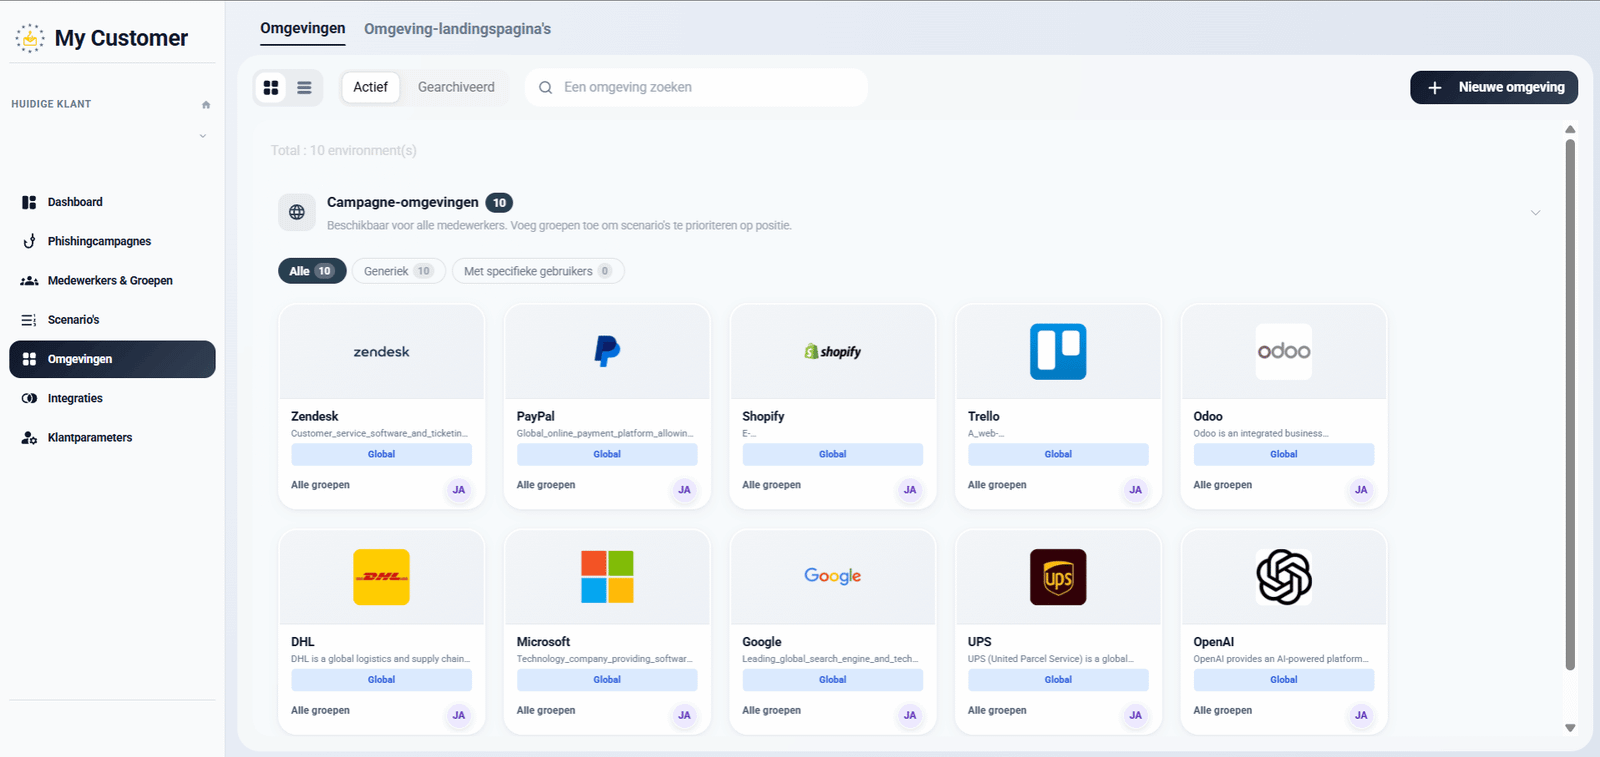Switch to list view
The width and height of the screenshot is (1600, 757).
point(304,88)
